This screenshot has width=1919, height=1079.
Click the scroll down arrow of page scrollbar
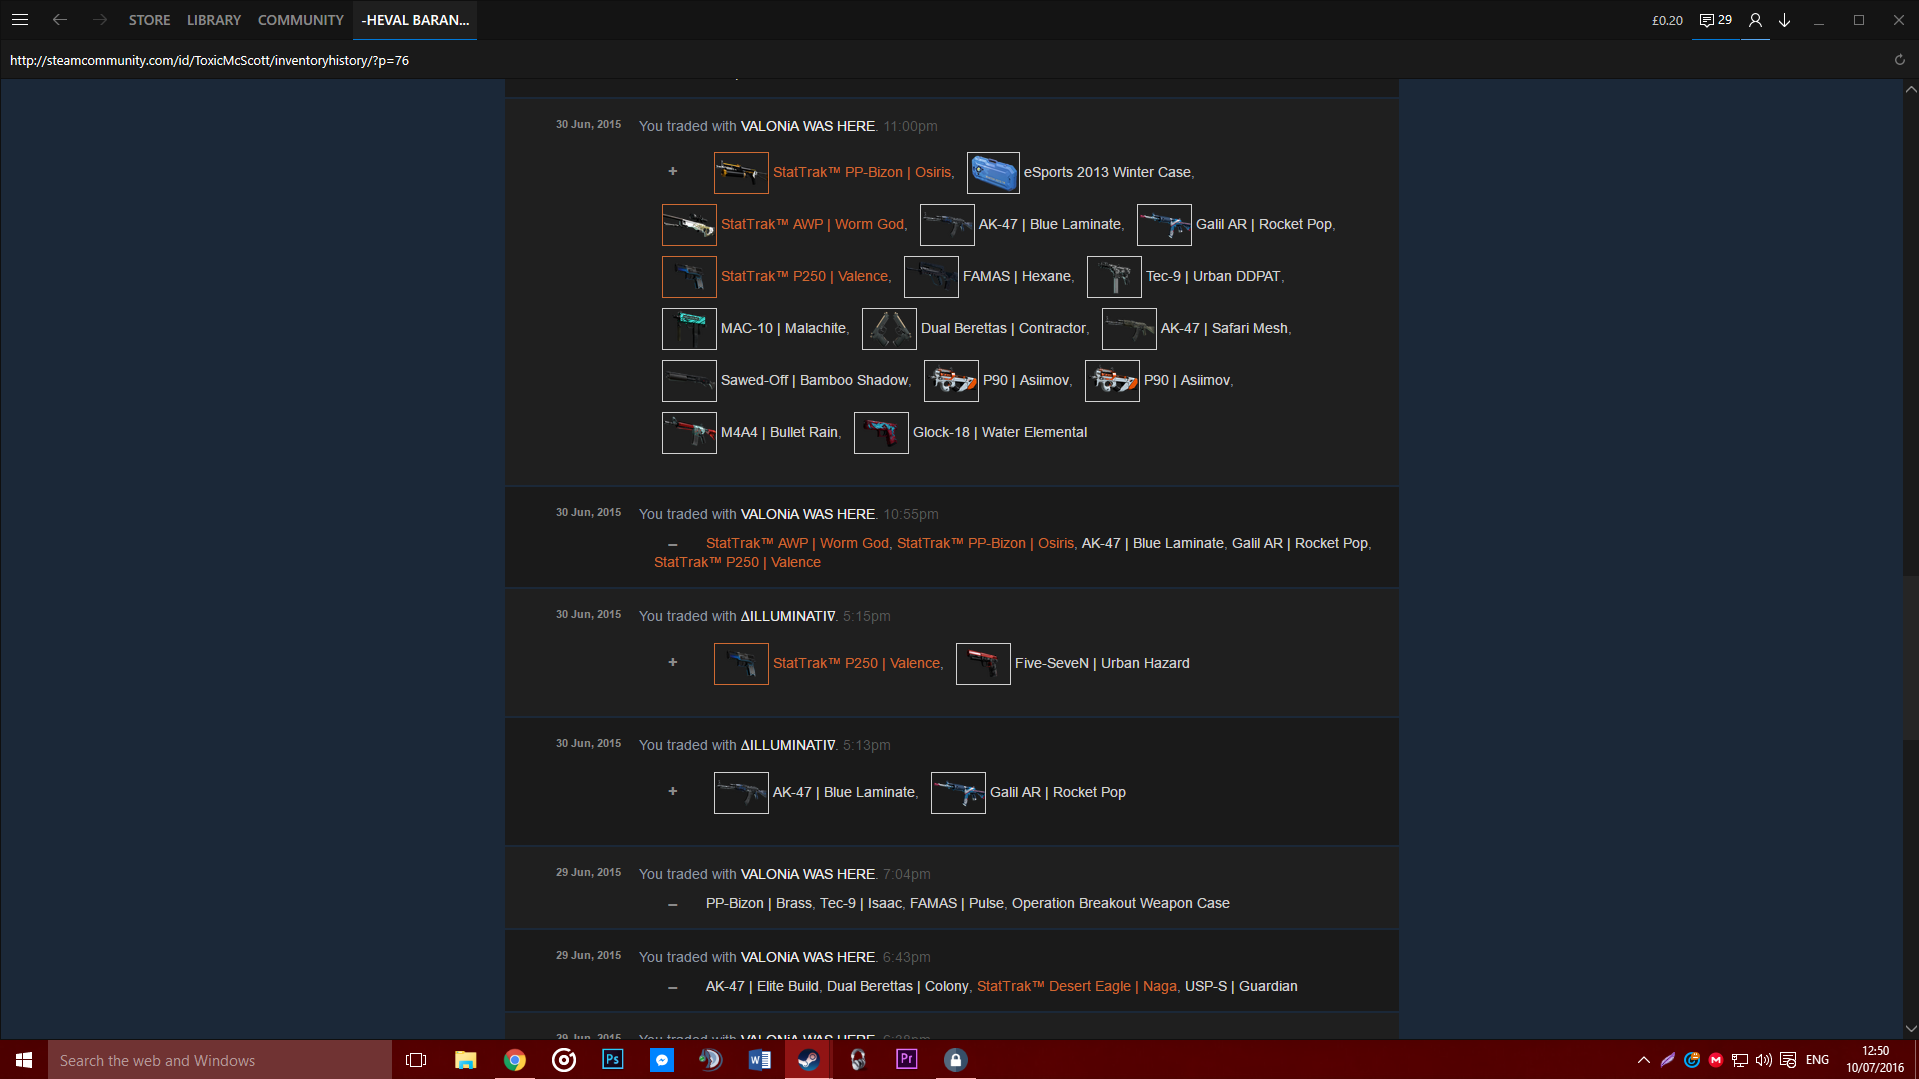[x=1910, y=1028]
